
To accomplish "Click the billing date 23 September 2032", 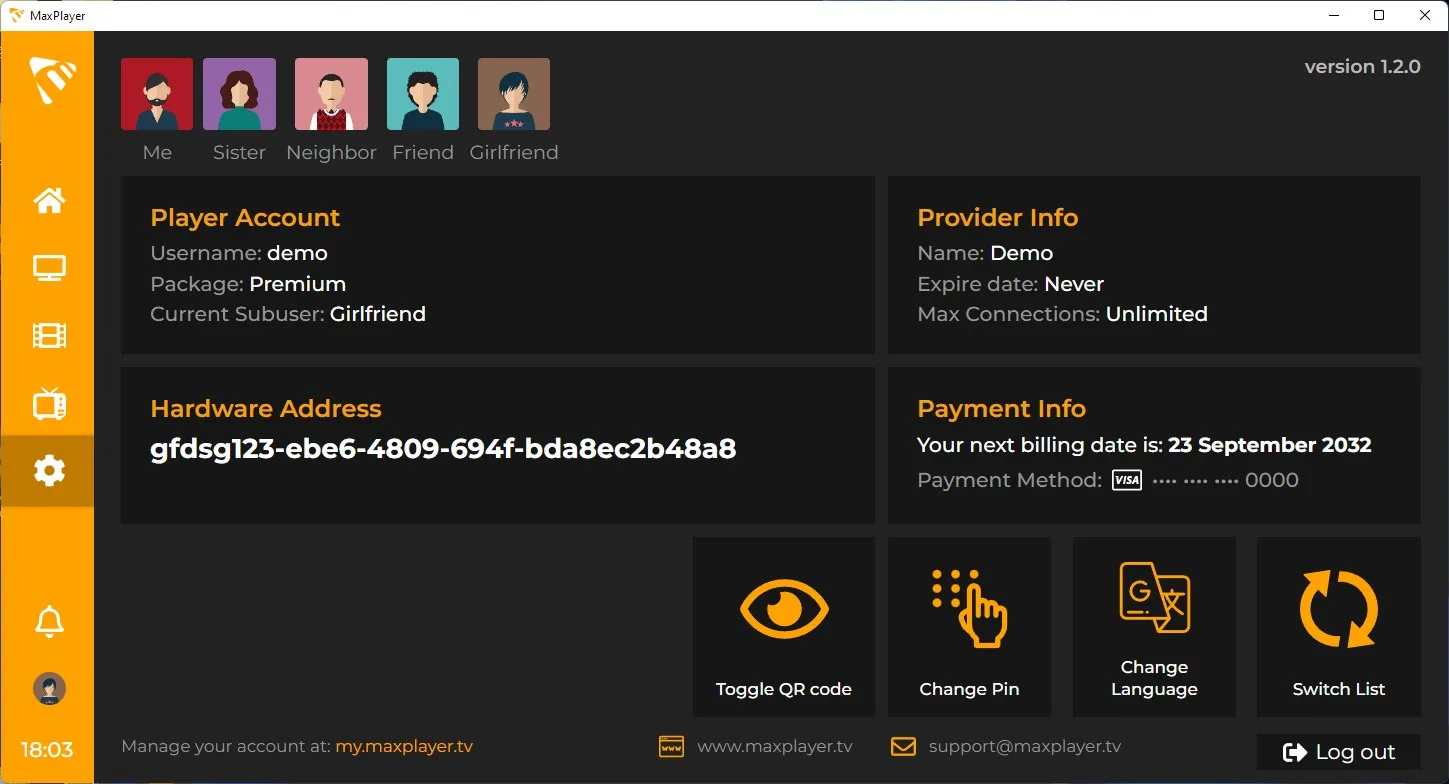I will 1270,445.
